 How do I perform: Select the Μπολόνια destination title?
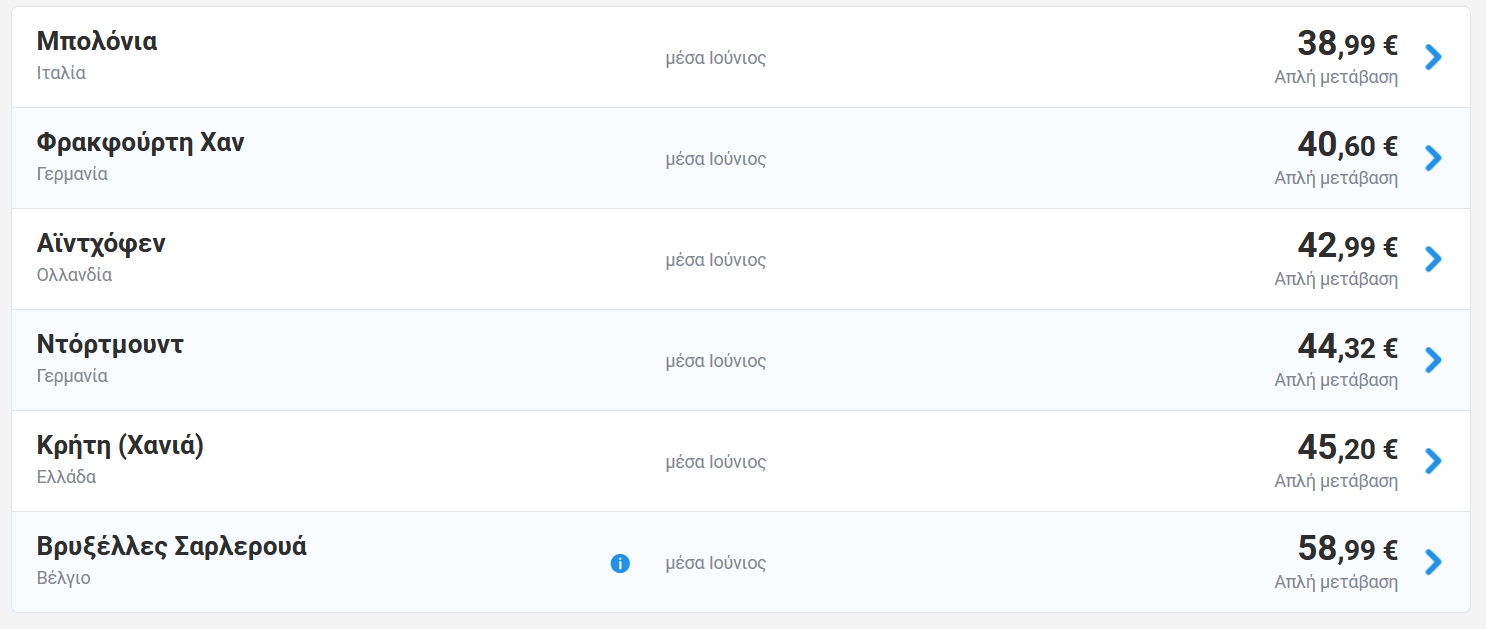(97, 42)
